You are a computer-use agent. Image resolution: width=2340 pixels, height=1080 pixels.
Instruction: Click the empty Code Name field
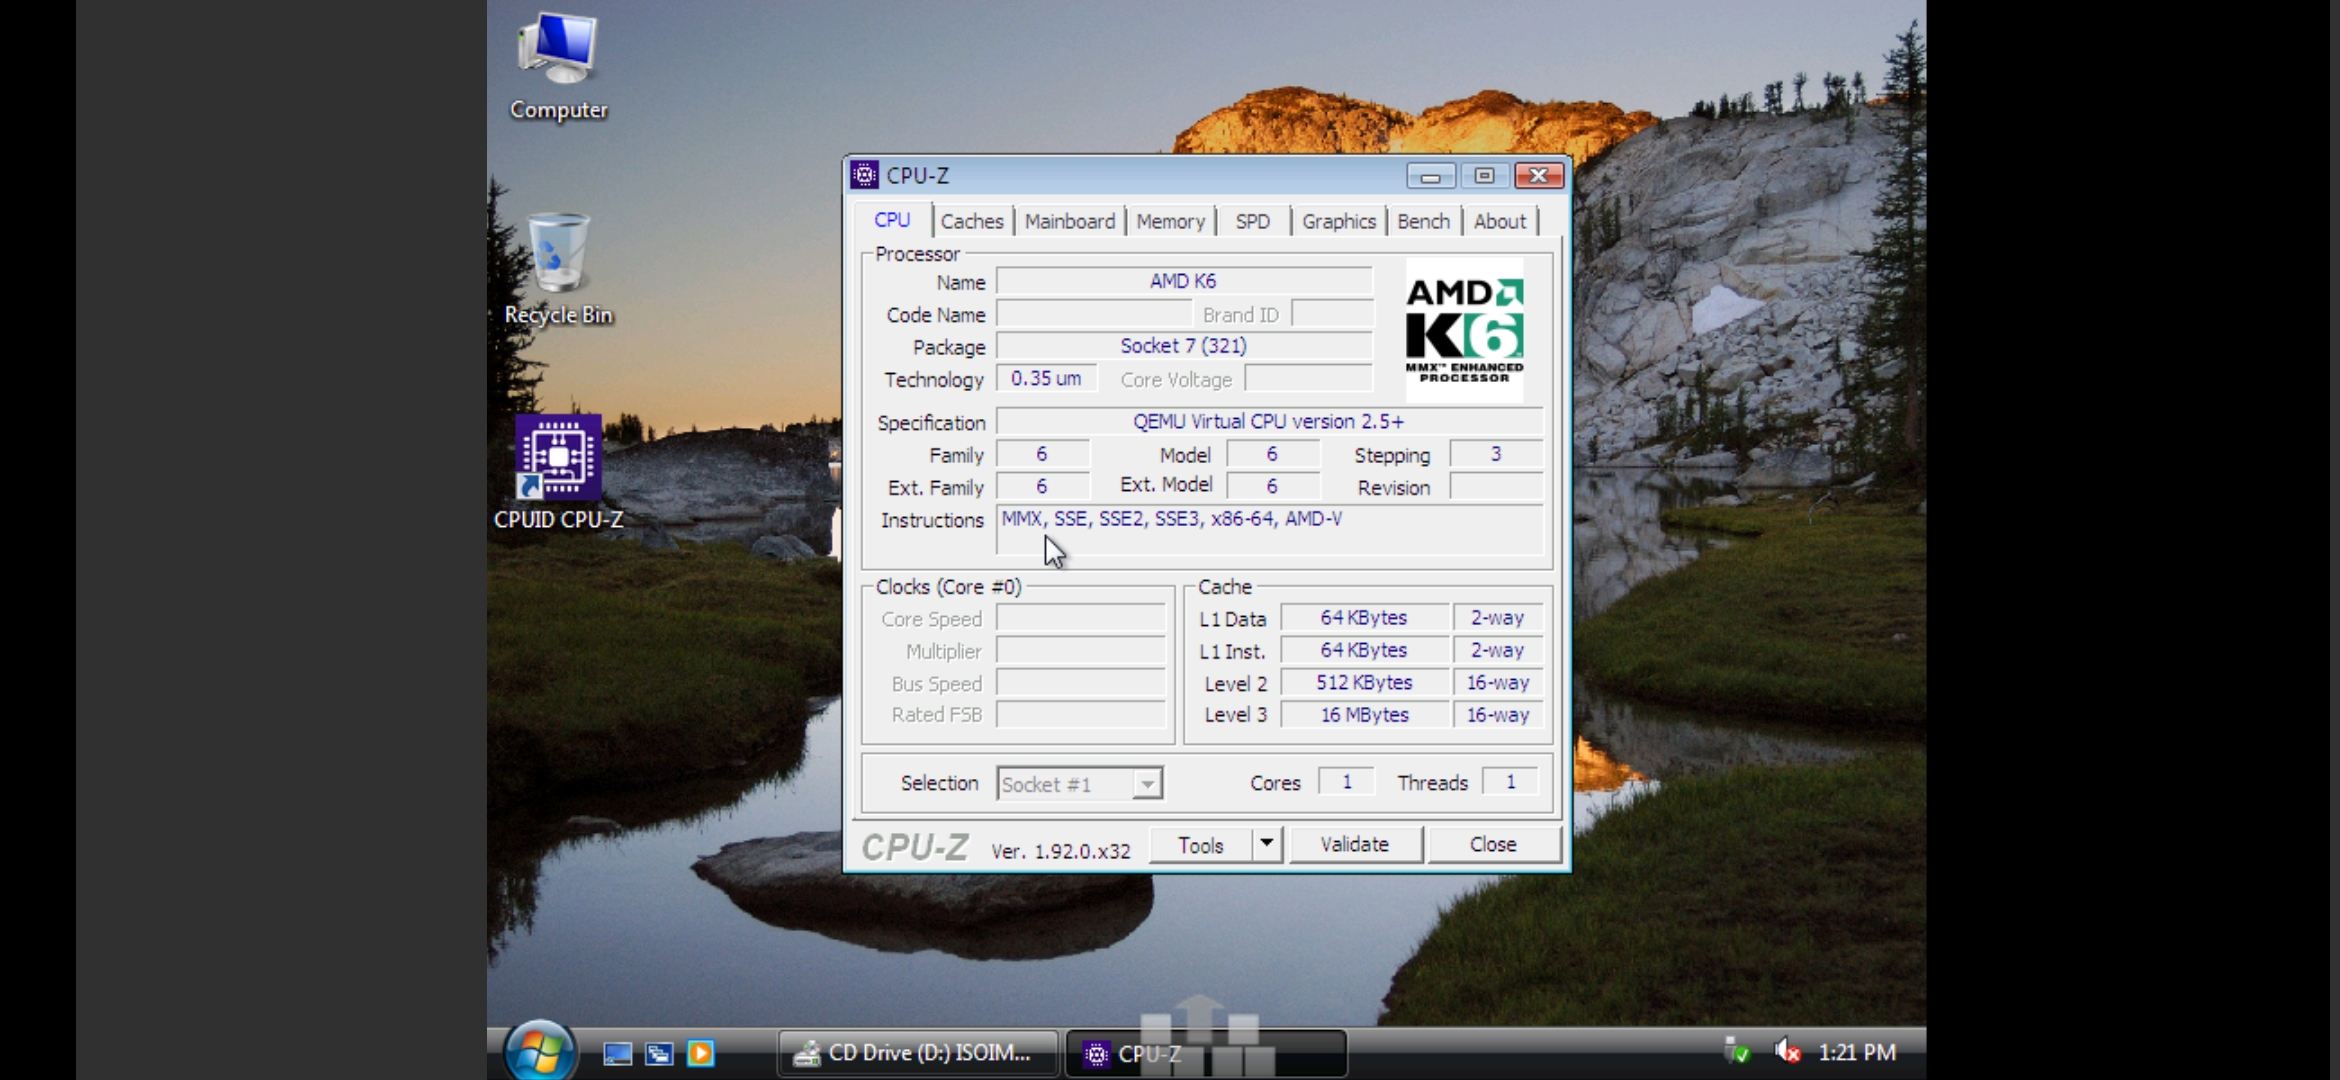(x=1094, y=314)
